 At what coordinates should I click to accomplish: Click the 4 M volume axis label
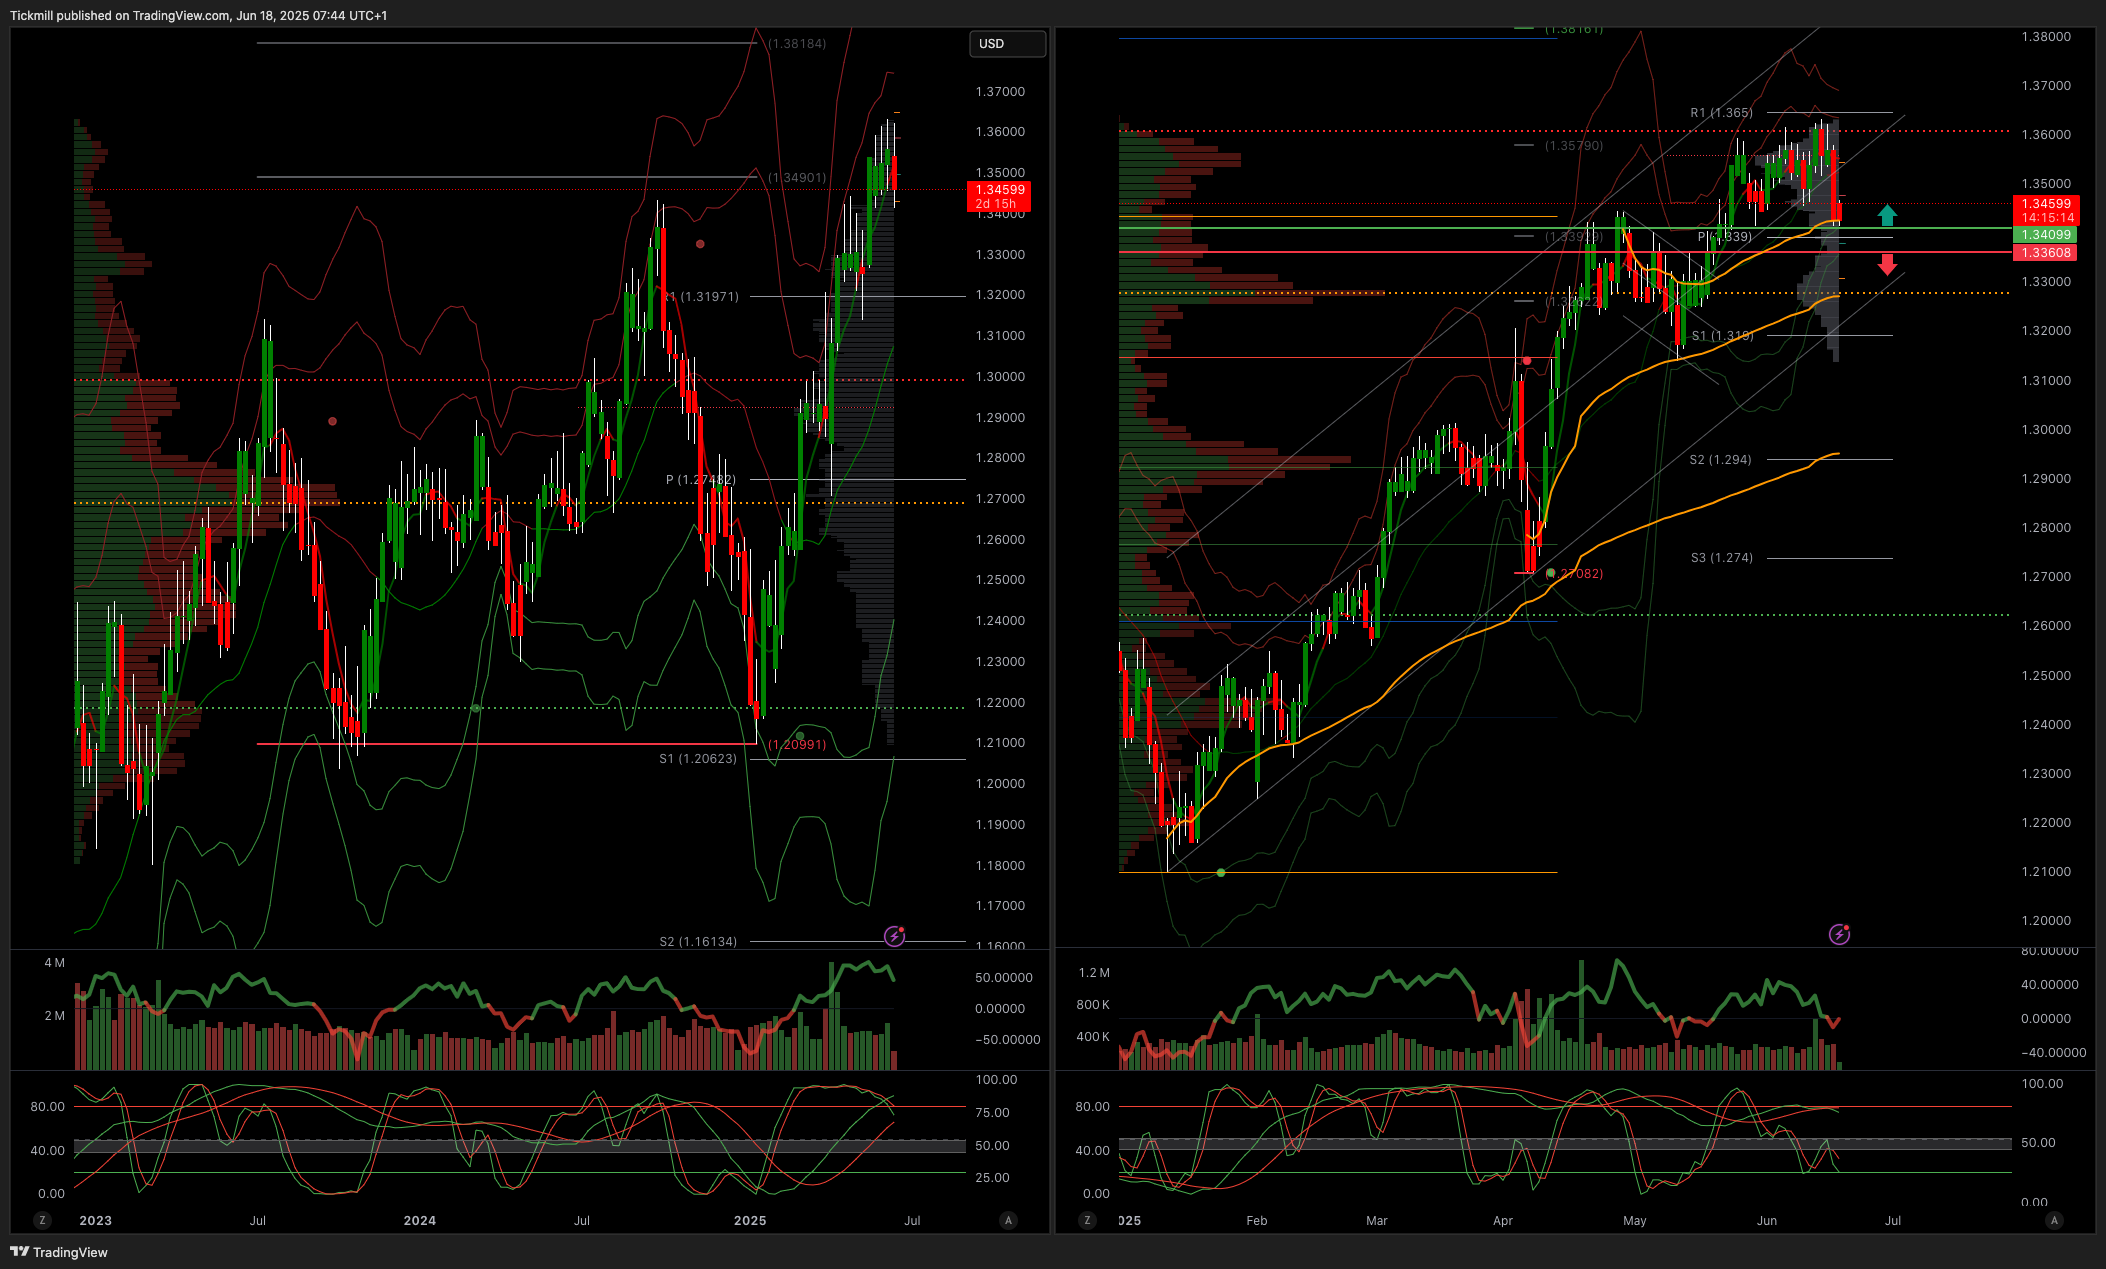(54, 963)
